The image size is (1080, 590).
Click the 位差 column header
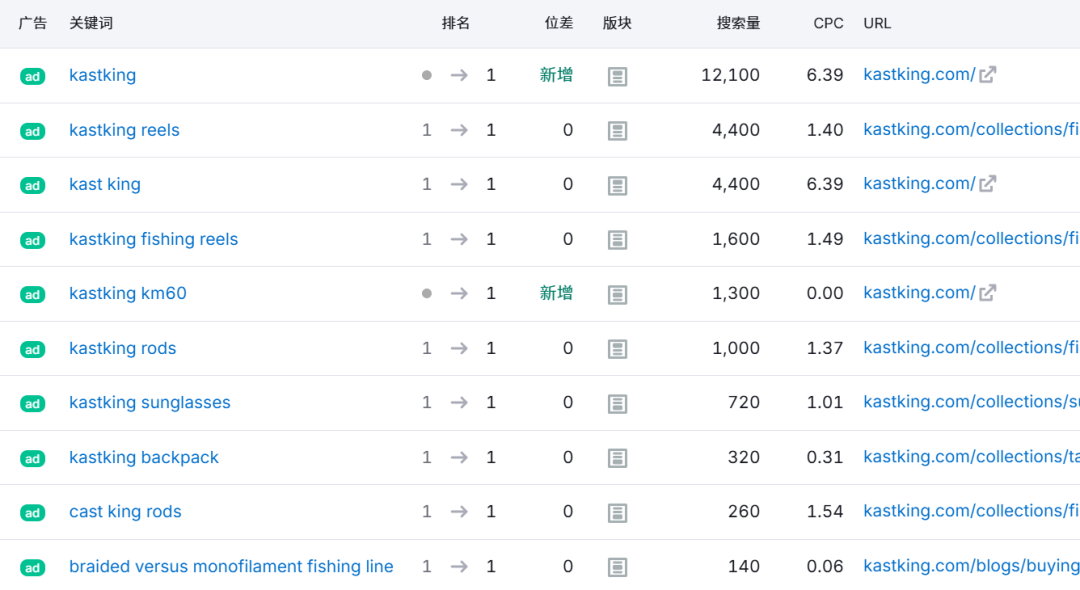coord(559,23)
